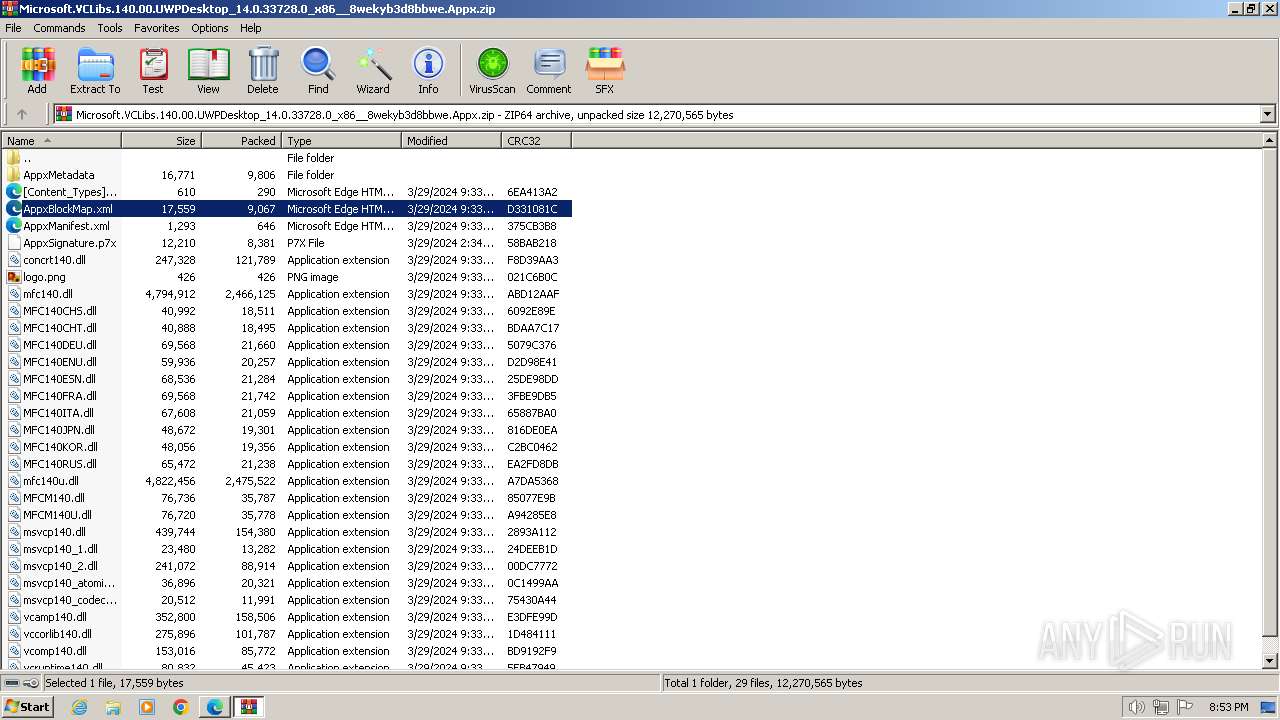Select MFC140ENU.dll file
Image resolution: width=1280 pixels, height=720 pixels.
pos(288,362)
